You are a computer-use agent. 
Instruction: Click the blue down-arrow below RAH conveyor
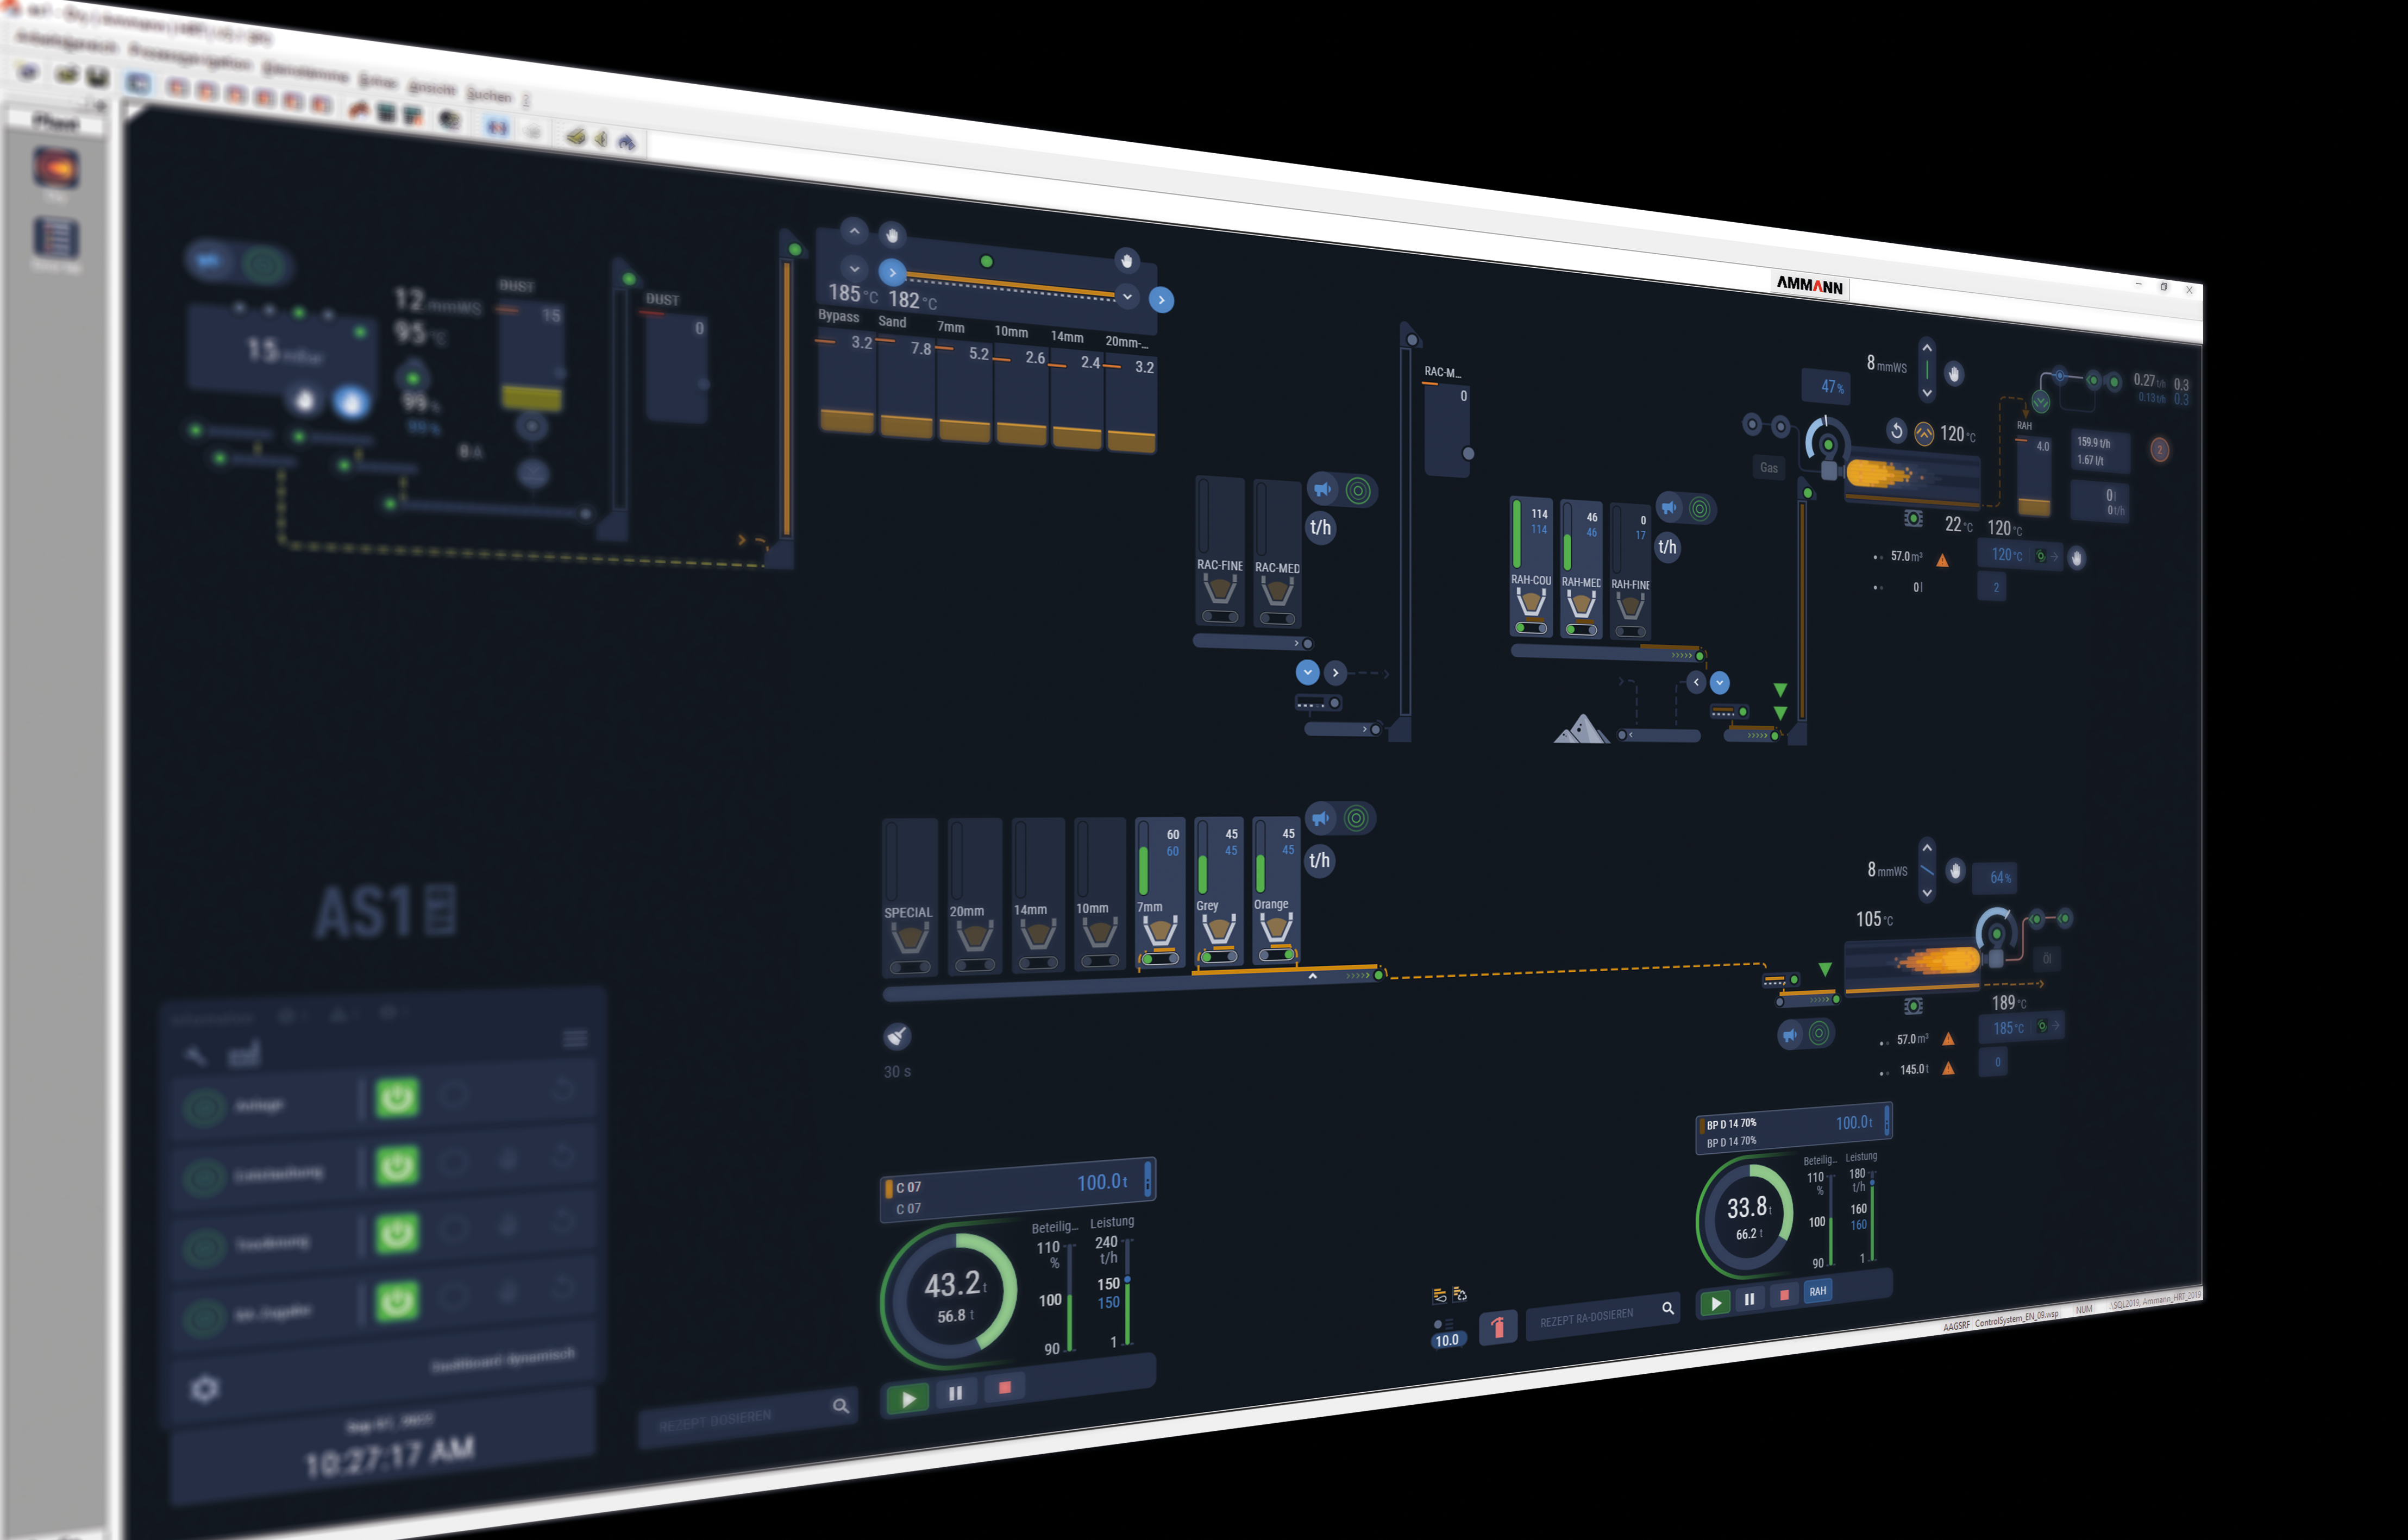coord(1720,682)
